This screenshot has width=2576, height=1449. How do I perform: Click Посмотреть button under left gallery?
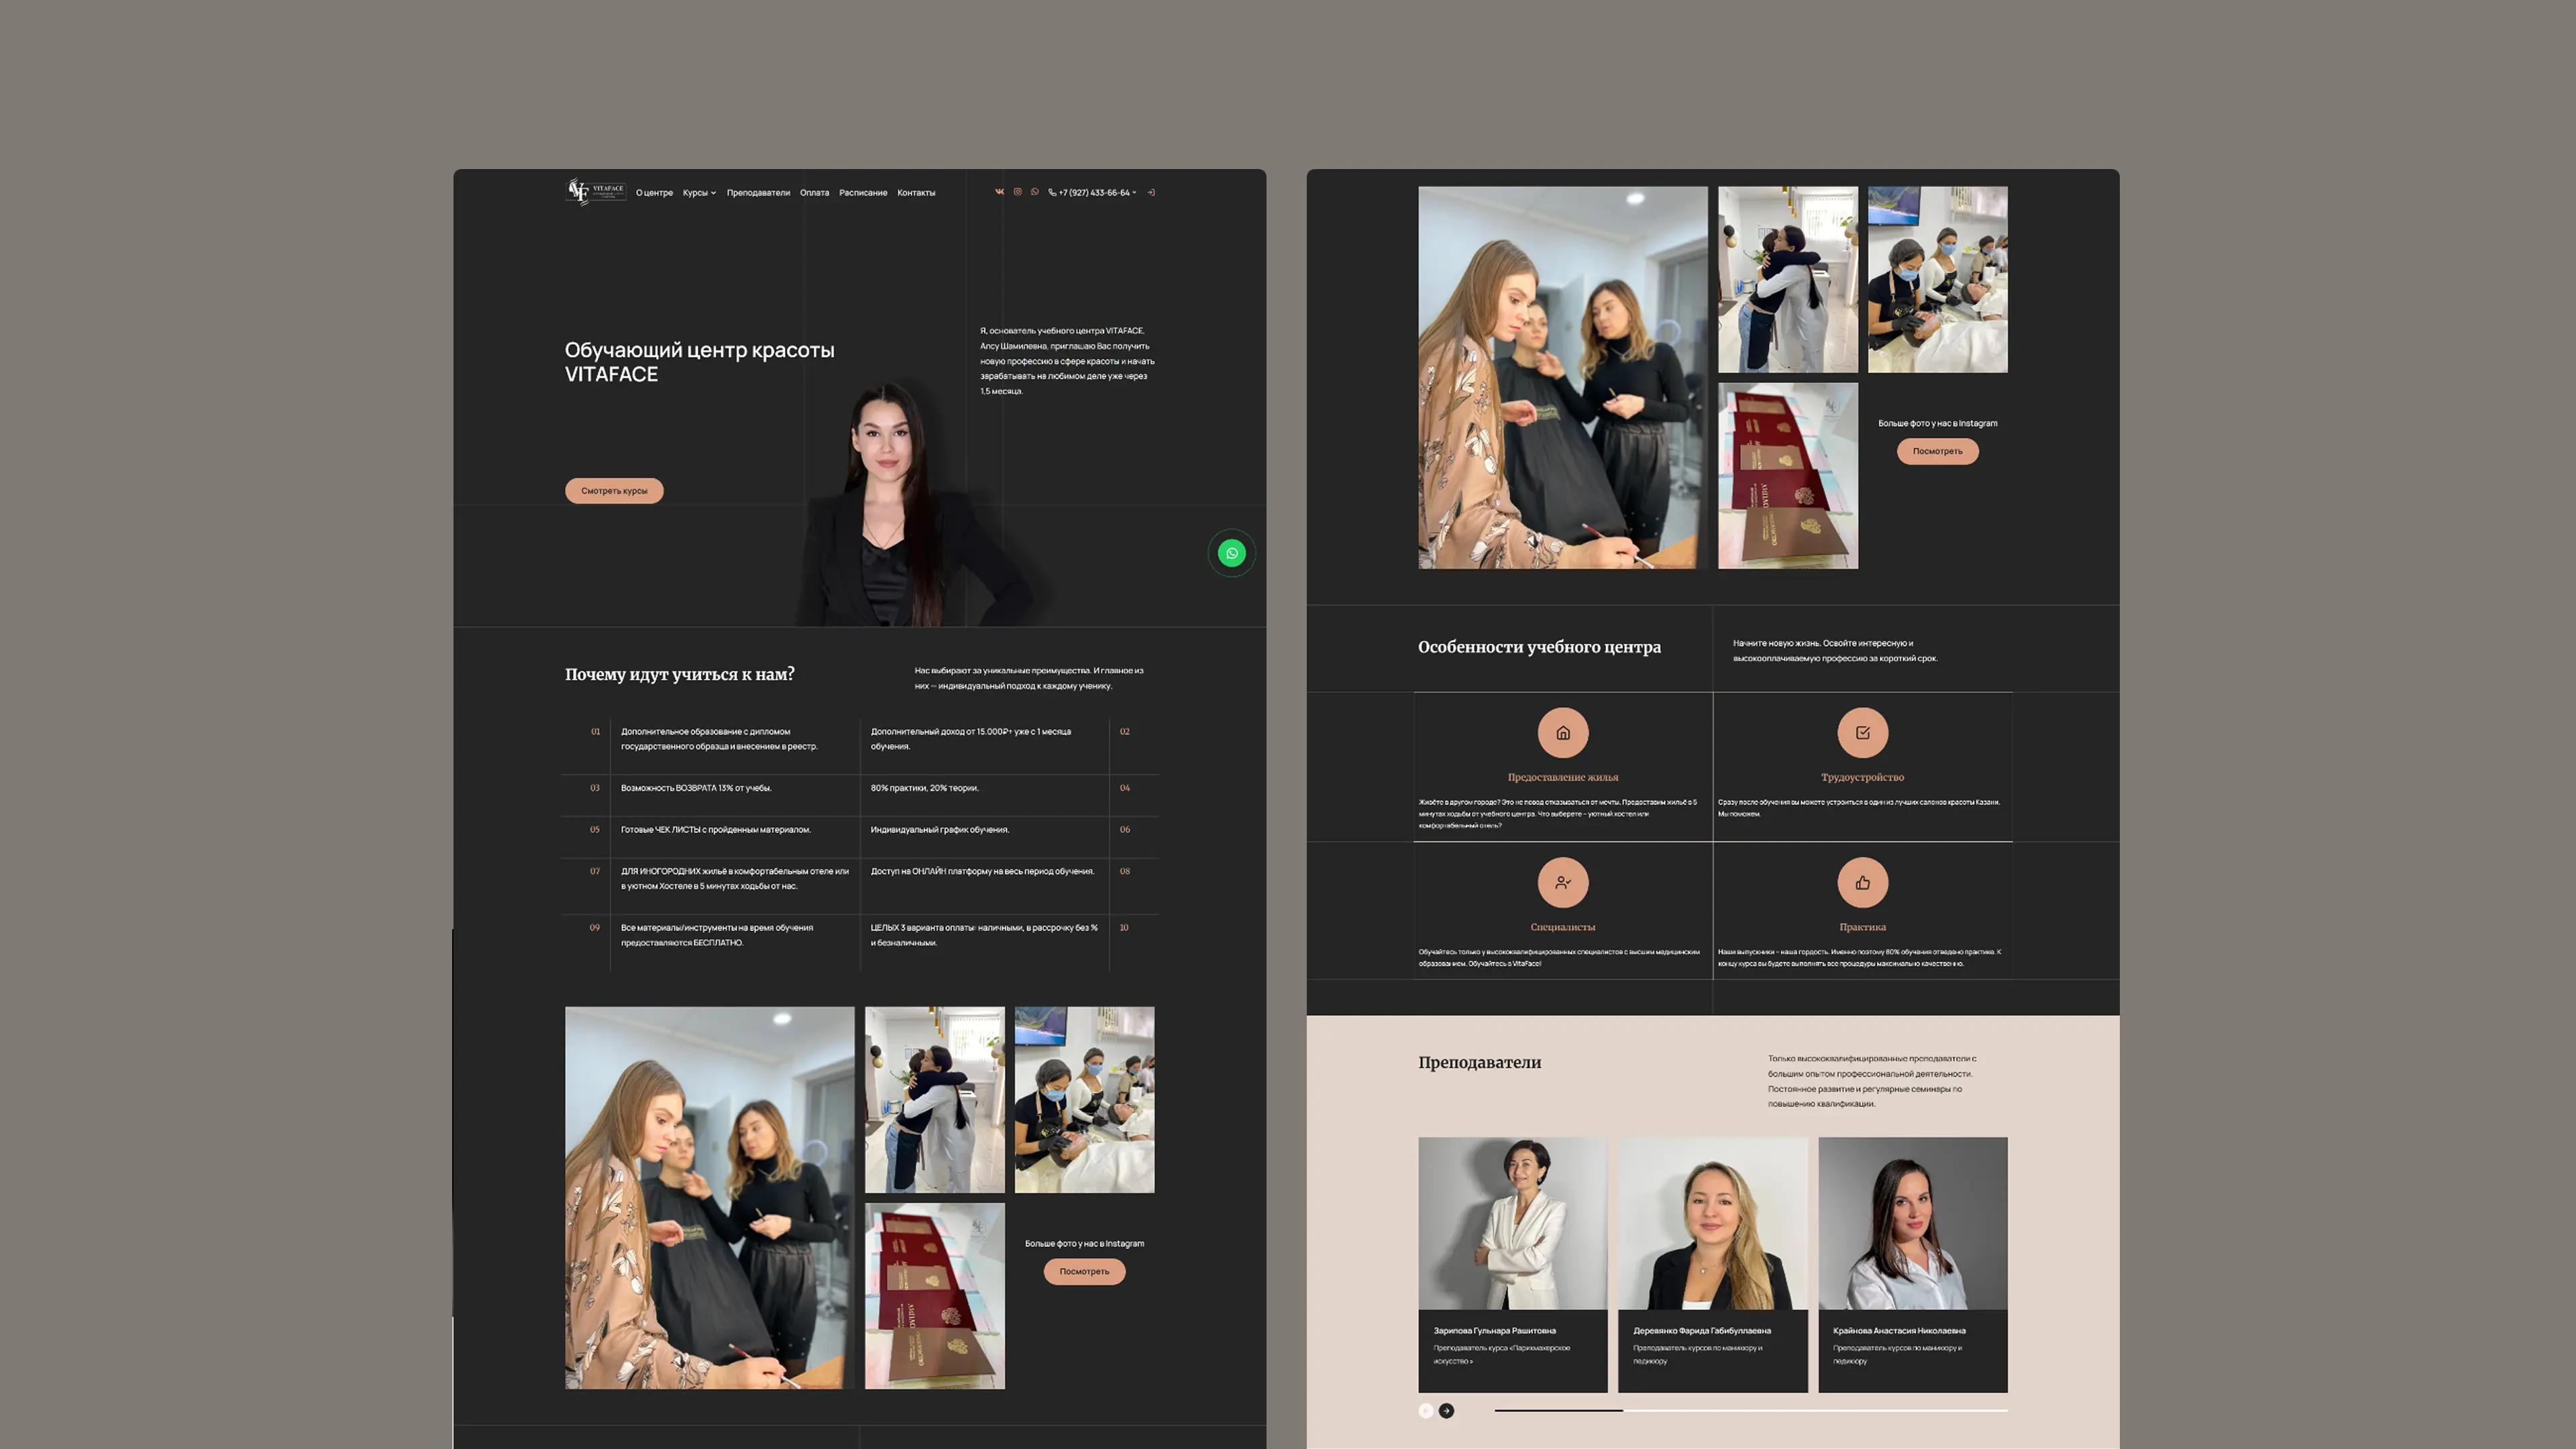pyautogui.click(x=1084, y=1272)
